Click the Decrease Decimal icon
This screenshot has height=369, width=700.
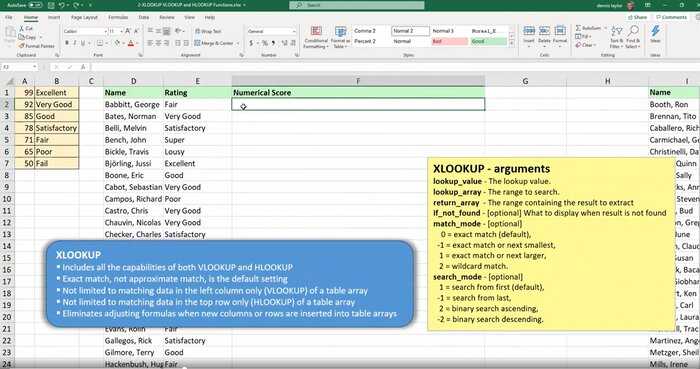coord(293,43)
